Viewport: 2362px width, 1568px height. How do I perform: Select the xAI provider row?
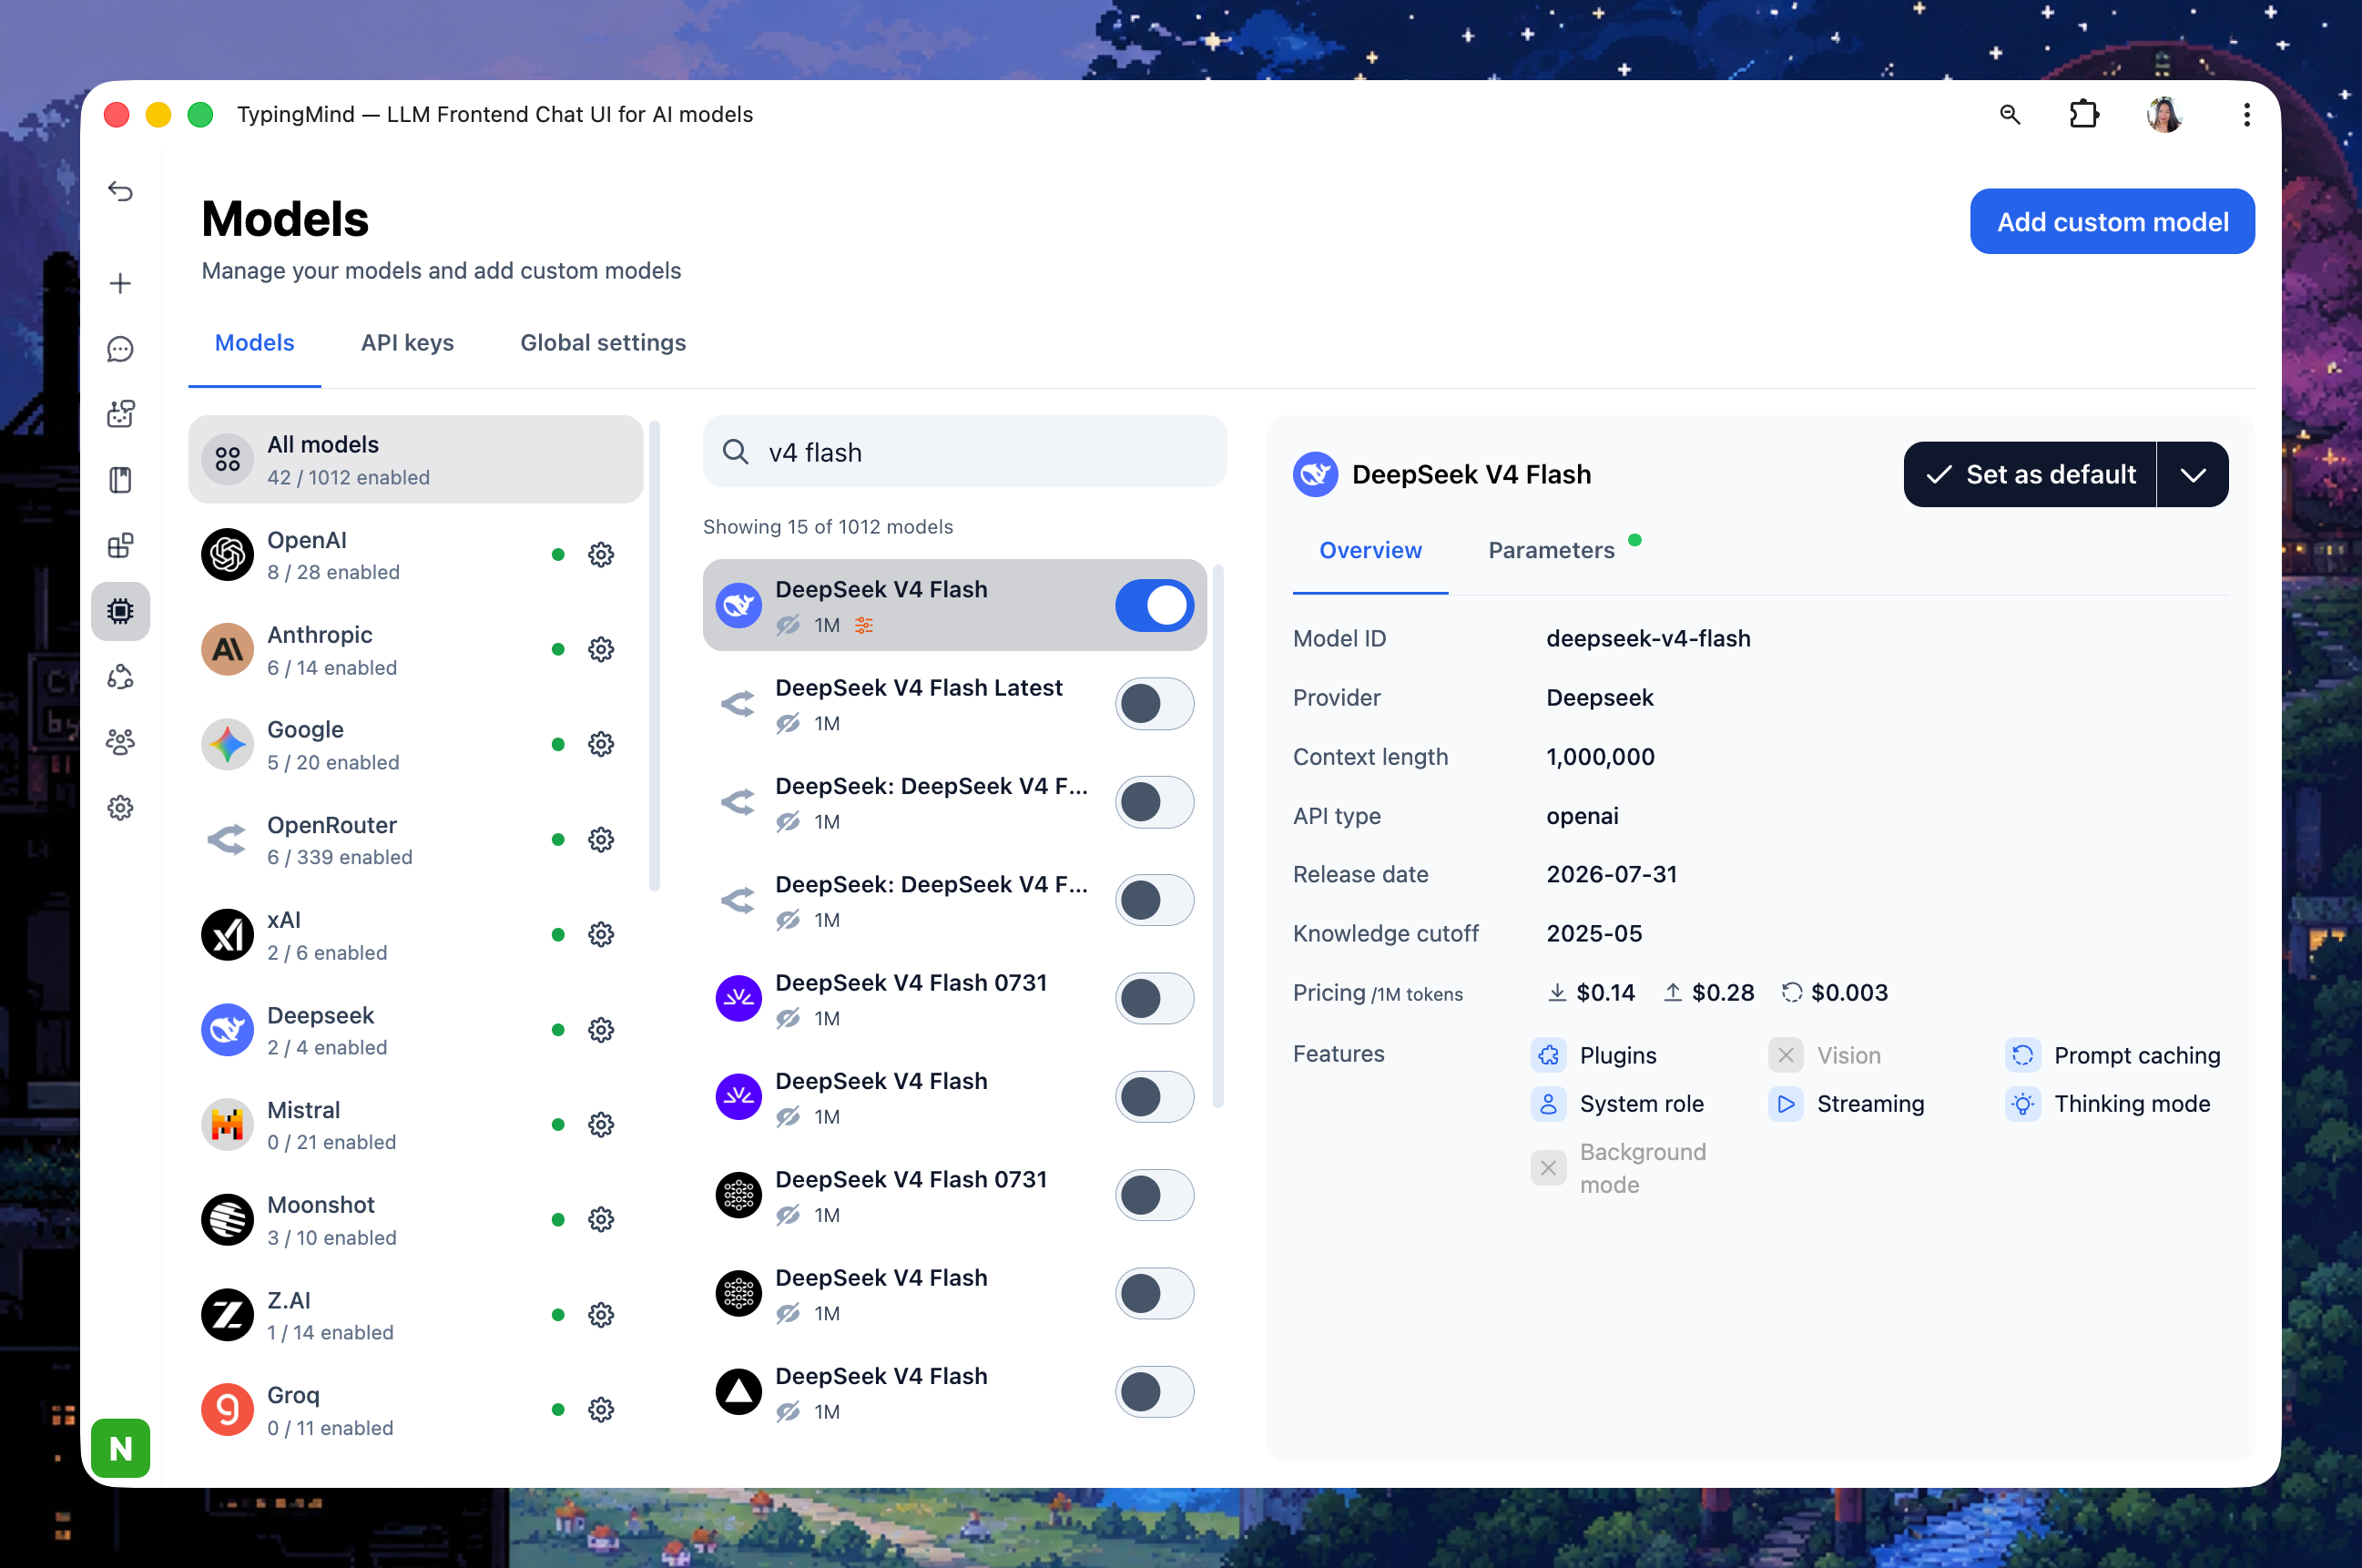point(415,935)
